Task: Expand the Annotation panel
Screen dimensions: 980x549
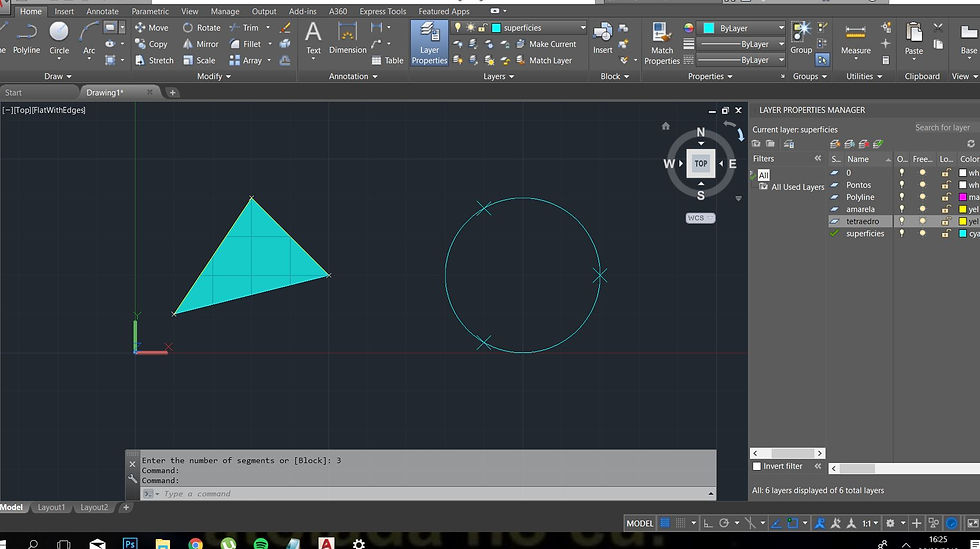Action: pos(353,76)
